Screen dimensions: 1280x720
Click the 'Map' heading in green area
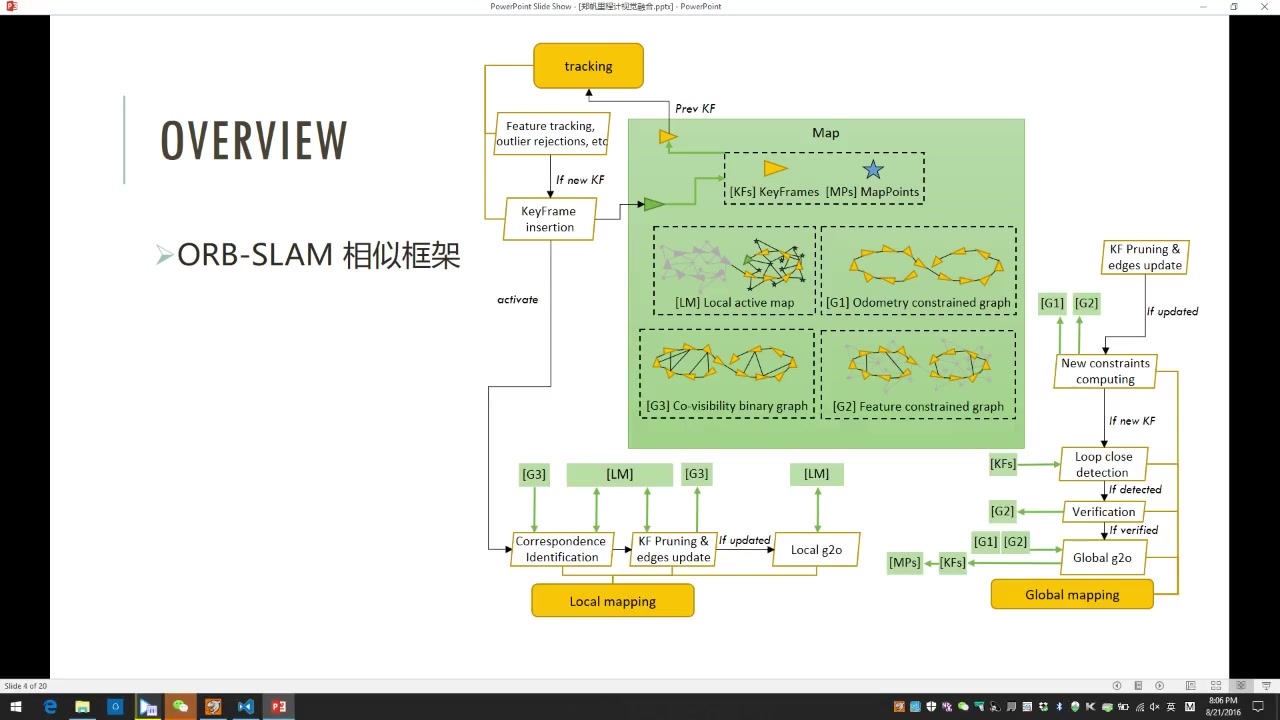point(826,133)
